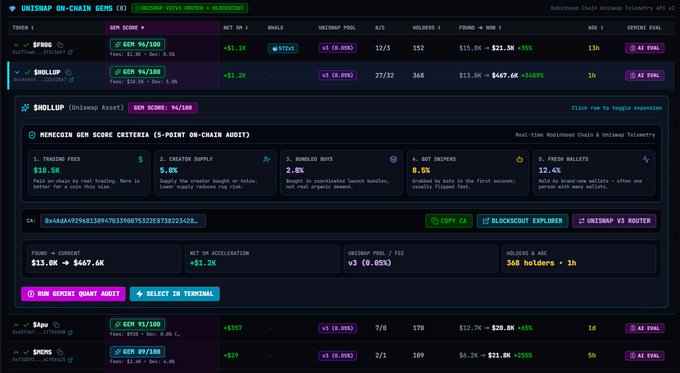Click the Net SM Acceleration value +$1.2K
The height and width of the screenshot is (373, 680).
click(x=203, y=263)
